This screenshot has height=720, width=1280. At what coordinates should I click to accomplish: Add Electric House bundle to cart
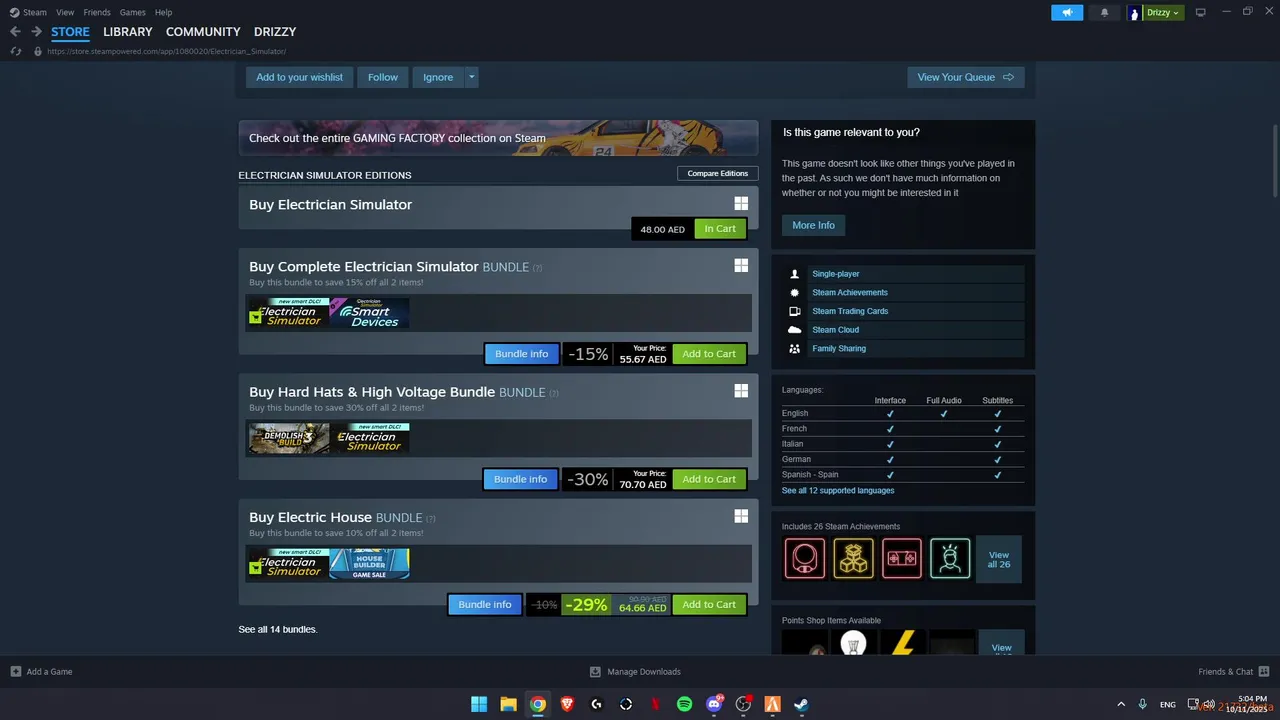(x=709, y=604)
